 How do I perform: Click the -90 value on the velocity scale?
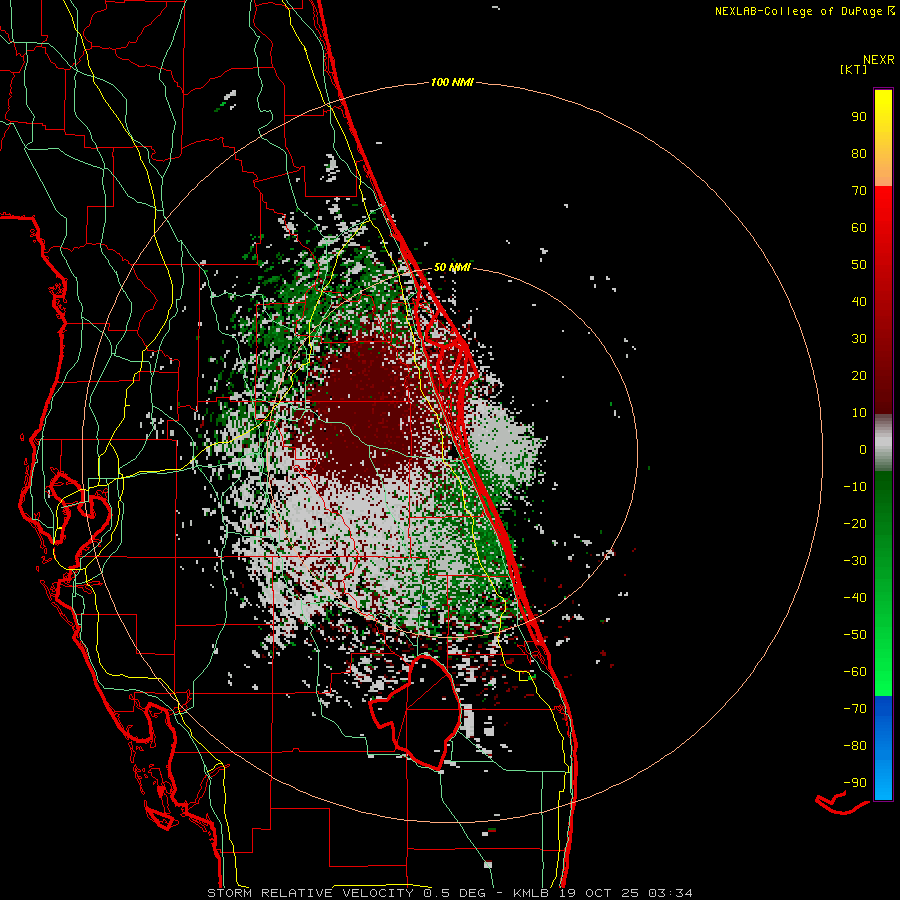855,783
